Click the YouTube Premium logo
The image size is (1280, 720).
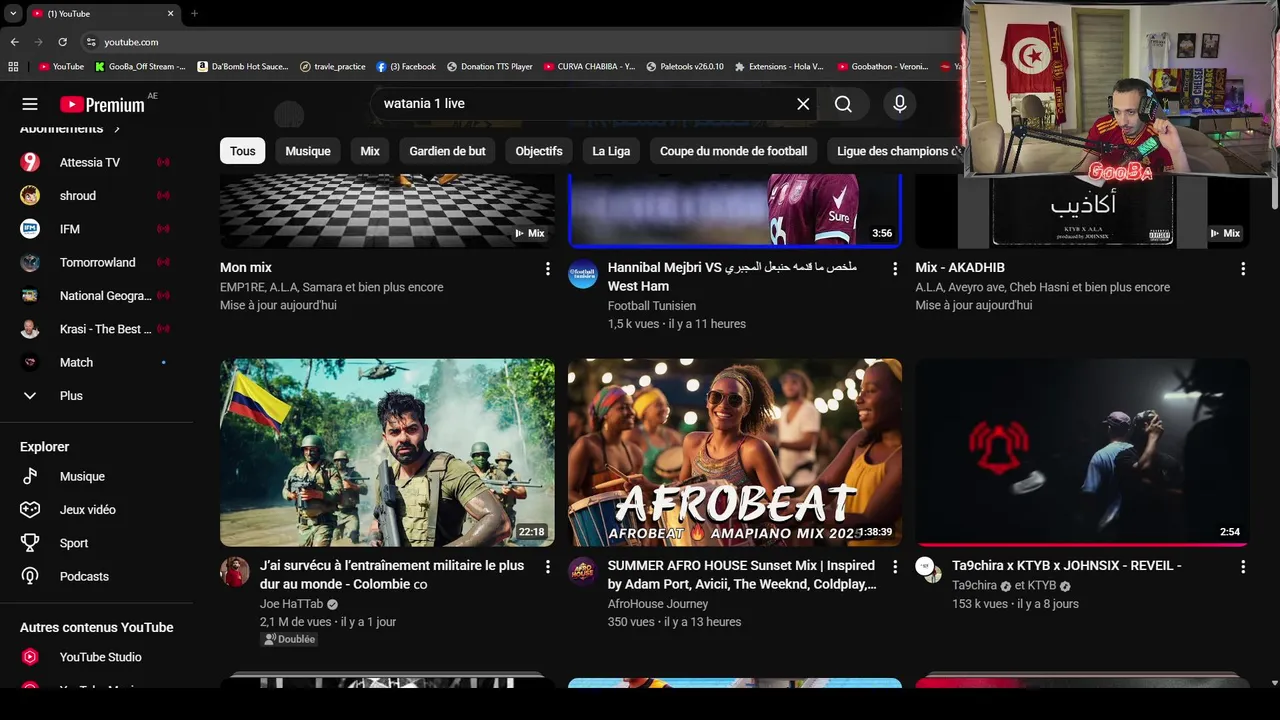tap(102, 104)
